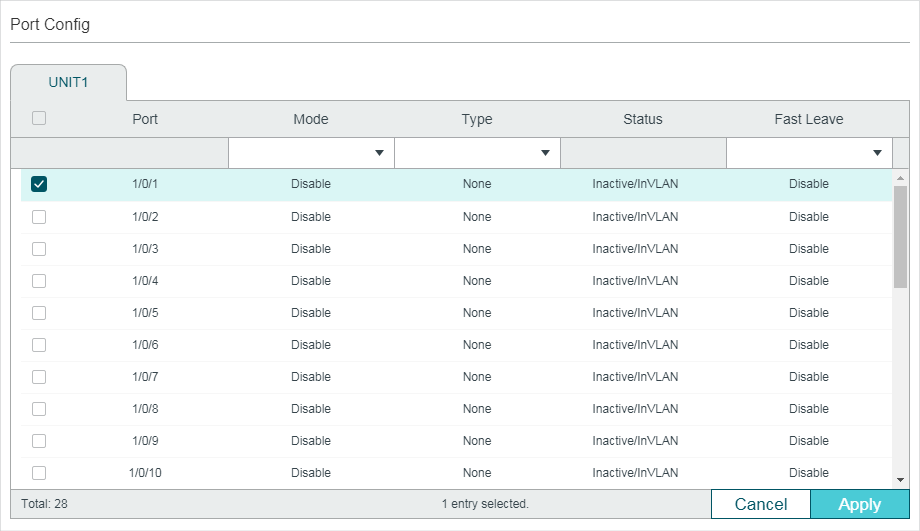Expand the Type dropdown menu

pos(477,153)
